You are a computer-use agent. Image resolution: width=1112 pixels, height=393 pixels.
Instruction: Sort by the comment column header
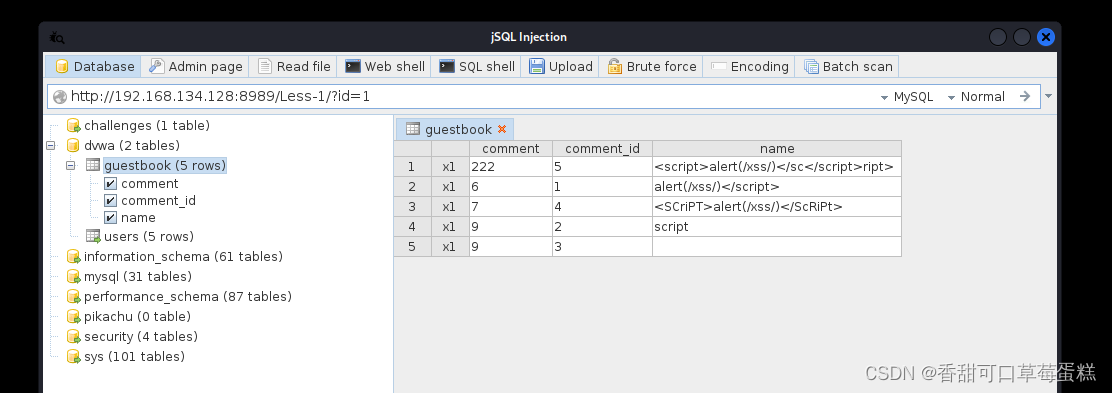tap(511, 148)
